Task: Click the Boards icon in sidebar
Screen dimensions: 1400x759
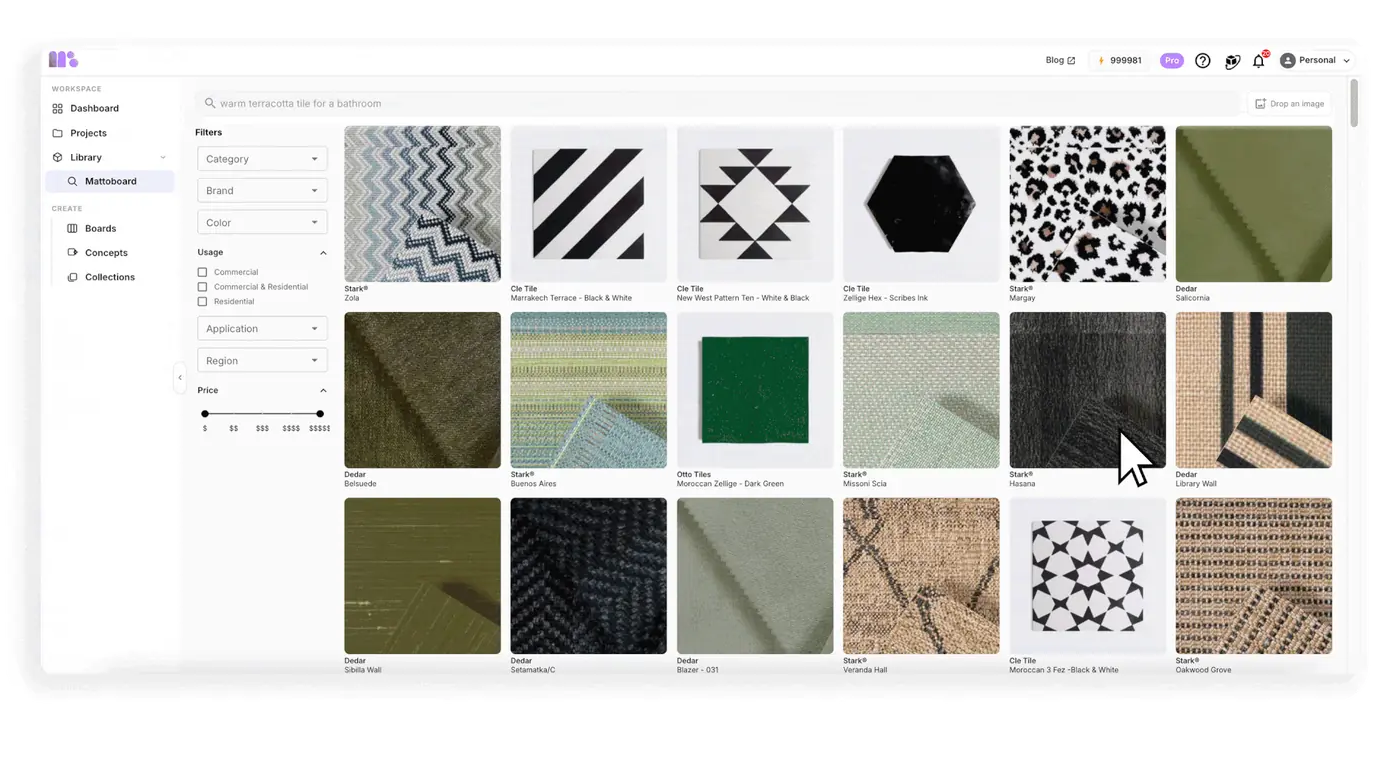Action: [x=72, y=228]
